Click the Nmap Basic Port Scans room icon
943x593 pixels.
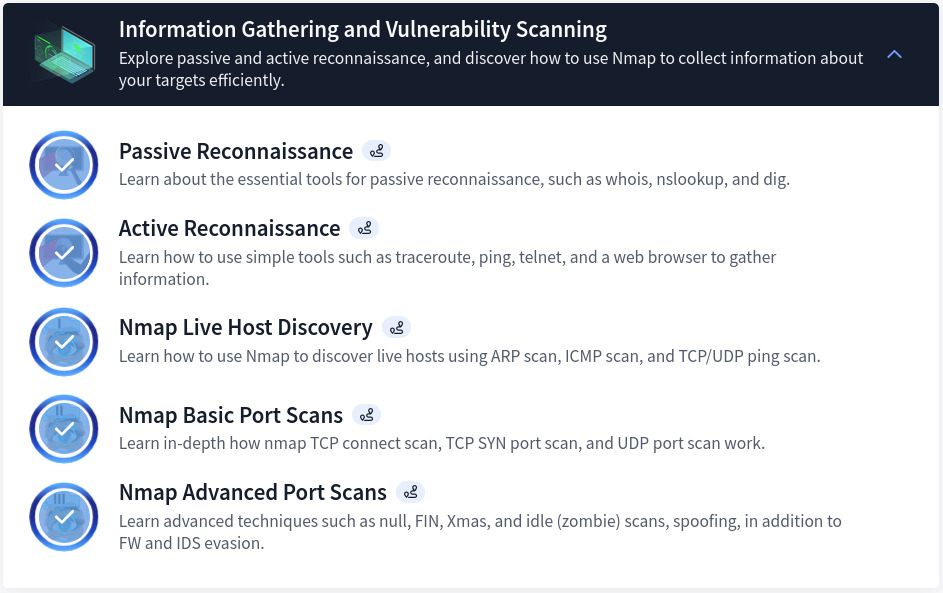[x=63, y=429]
